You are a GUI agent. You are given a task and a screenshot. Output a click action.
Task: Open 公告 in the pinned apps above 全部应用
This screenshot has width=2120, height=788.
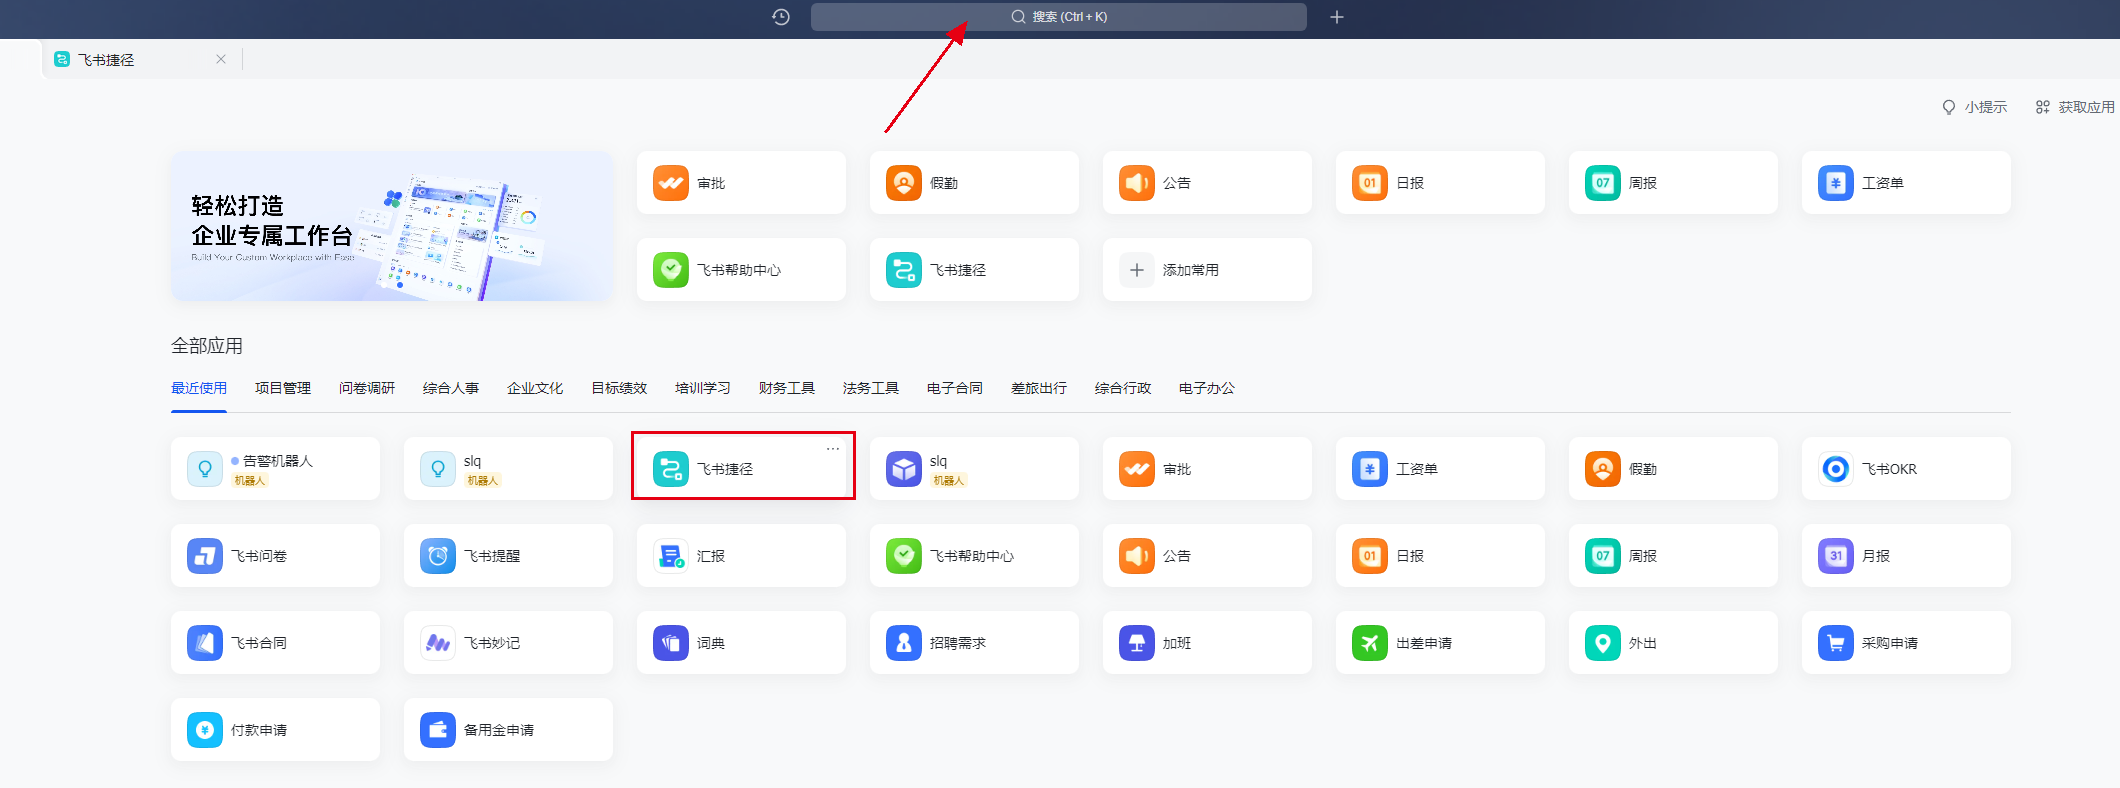point(1207,183)
